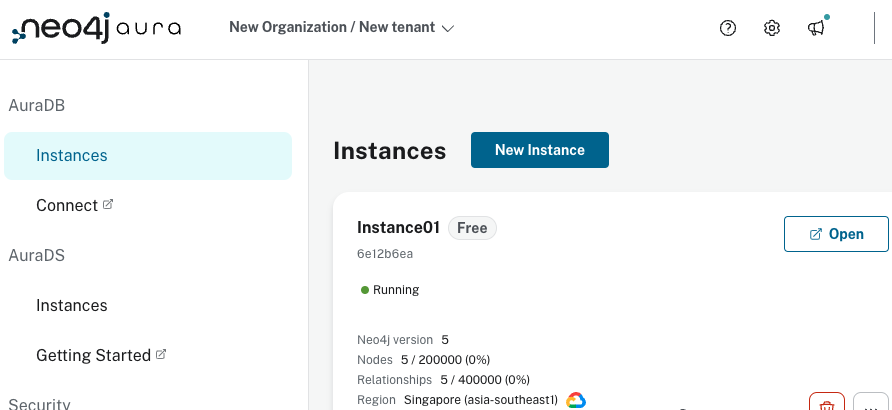
Task: Click the megaphone announcements icon
Action: point(816,28)
